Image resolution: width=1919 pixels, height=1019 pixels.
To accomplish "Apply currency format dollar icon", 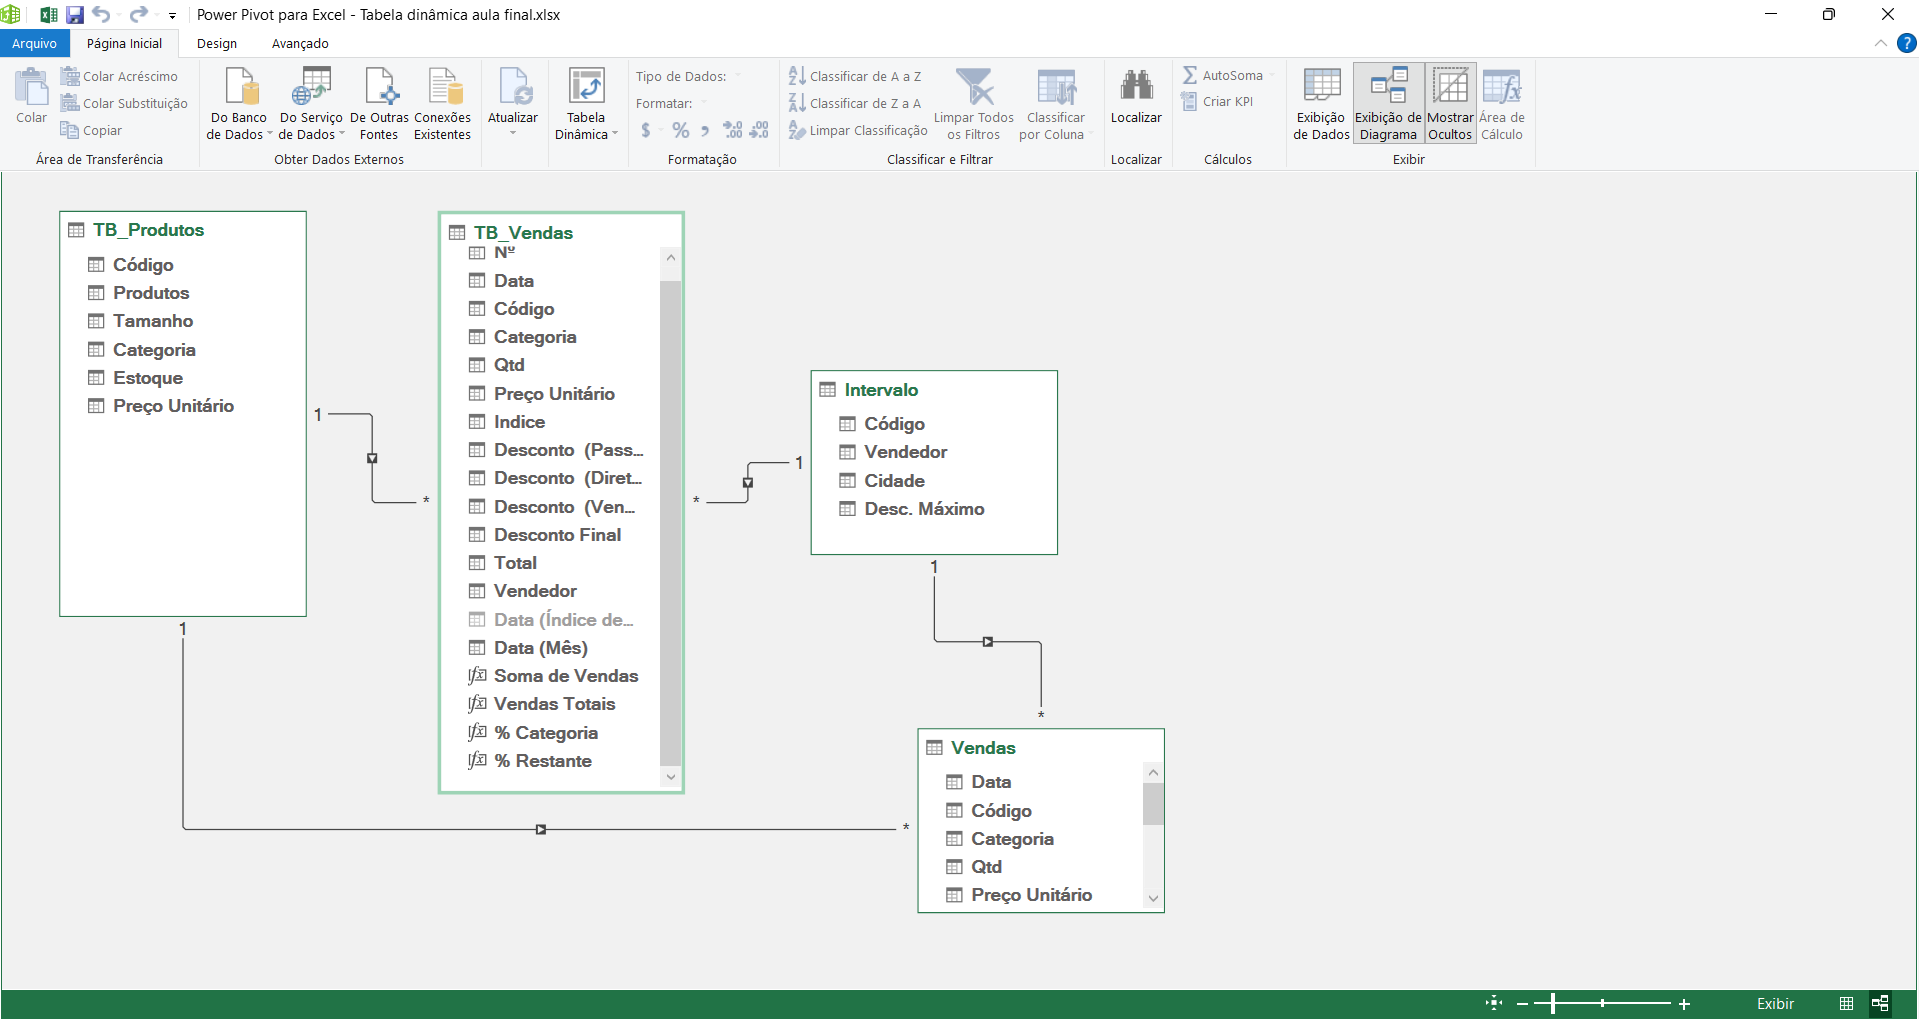I will point(646,130).
